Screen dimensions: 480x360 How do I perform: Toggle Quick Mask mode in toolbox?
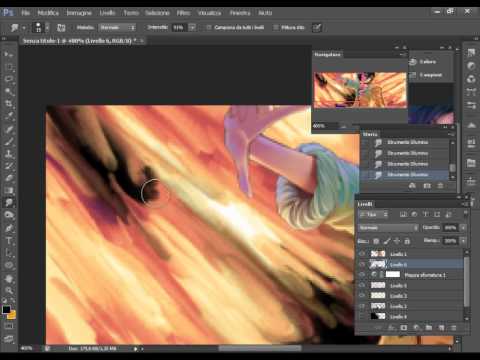coord(9,326)
